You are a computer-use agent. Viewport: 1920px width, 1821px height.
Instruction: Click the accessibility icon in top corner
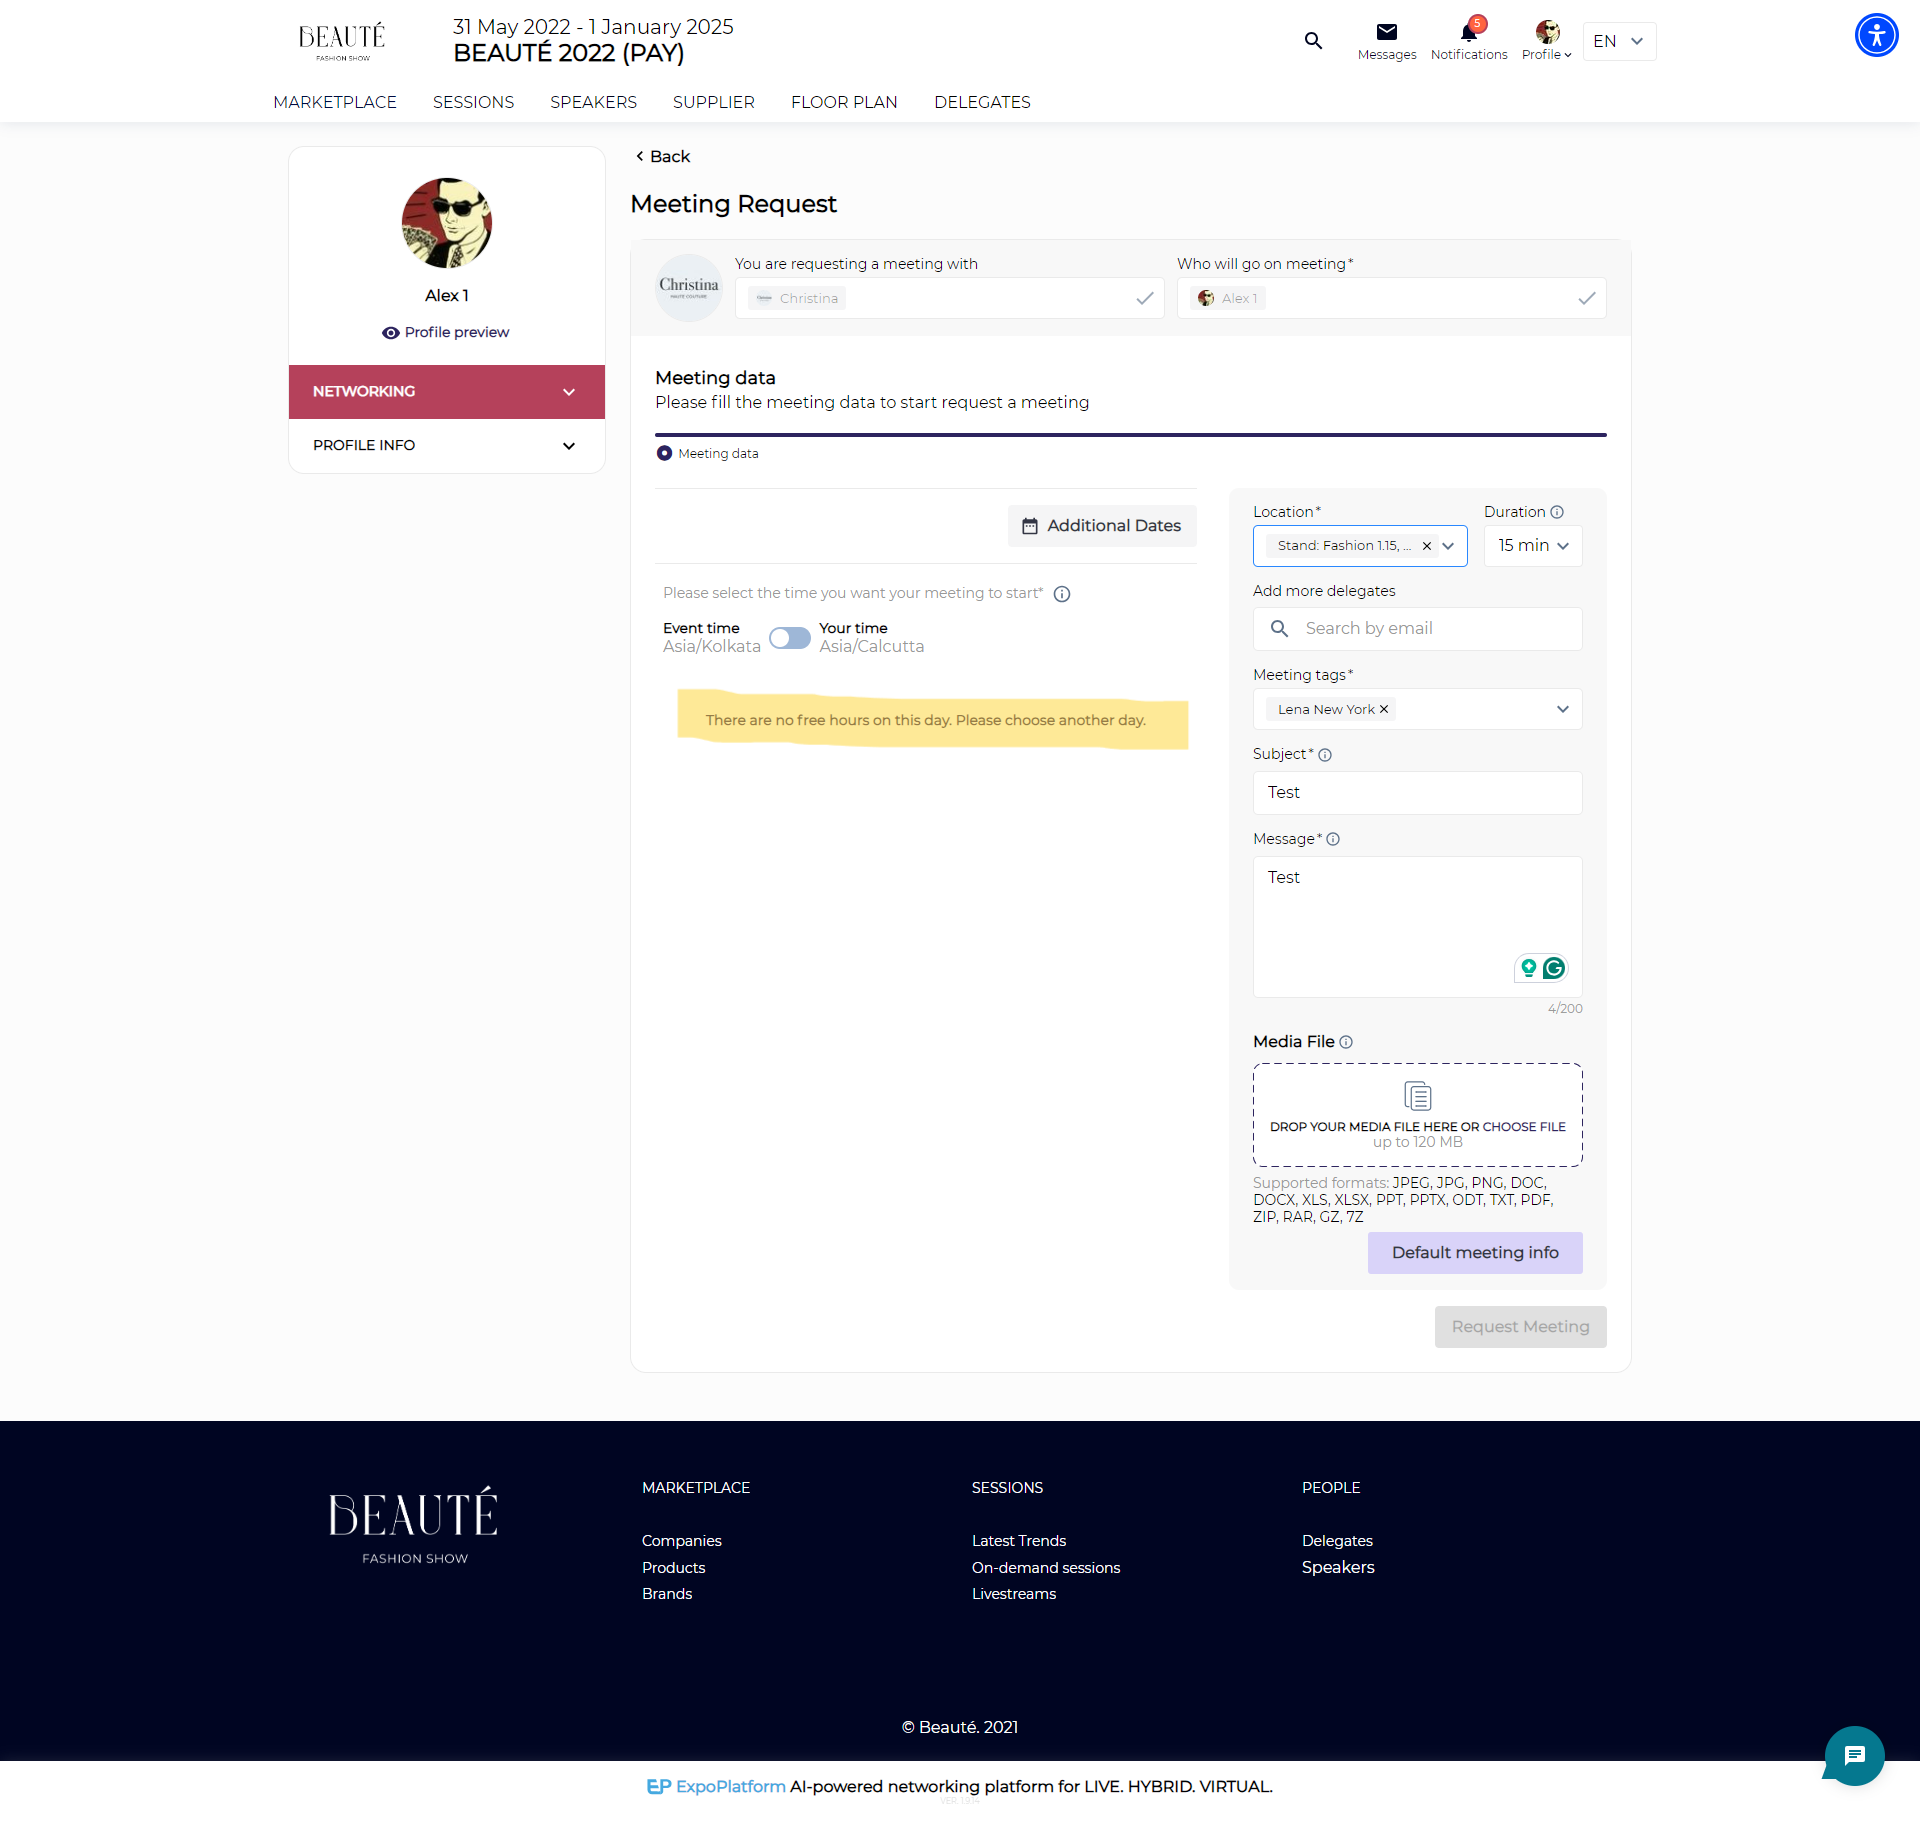coord(1876,36)
